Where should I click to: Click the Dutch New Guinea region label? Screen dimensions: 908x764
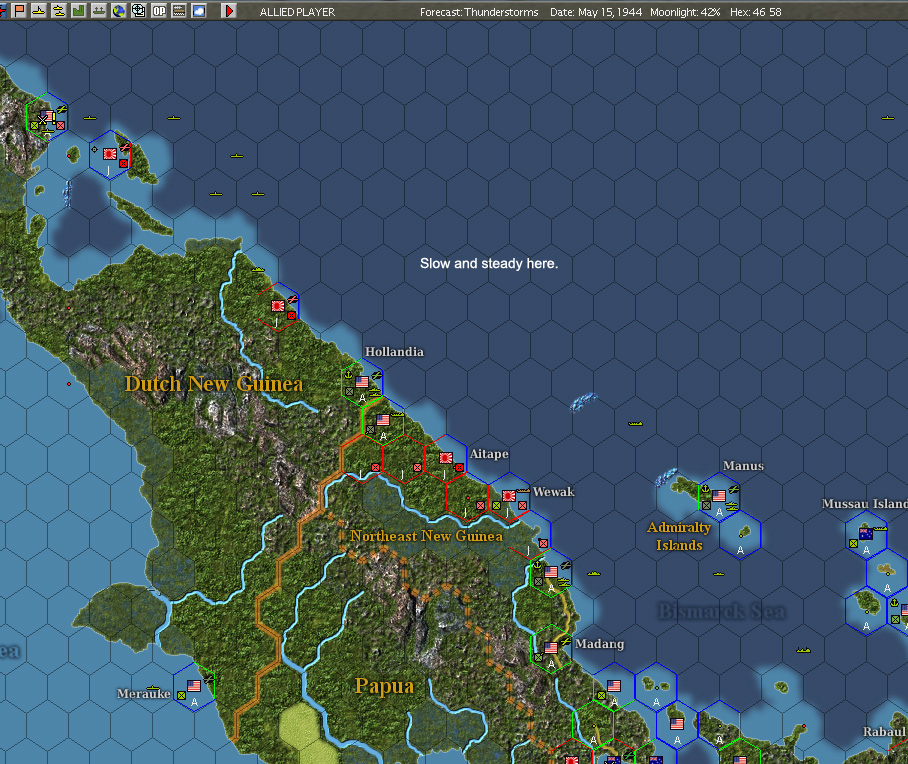point(214,384)
